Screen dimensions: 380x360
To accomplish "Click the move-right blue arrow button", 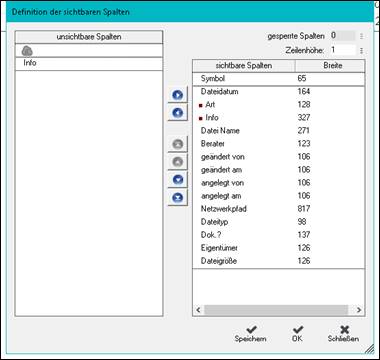I will coord(178,95).
